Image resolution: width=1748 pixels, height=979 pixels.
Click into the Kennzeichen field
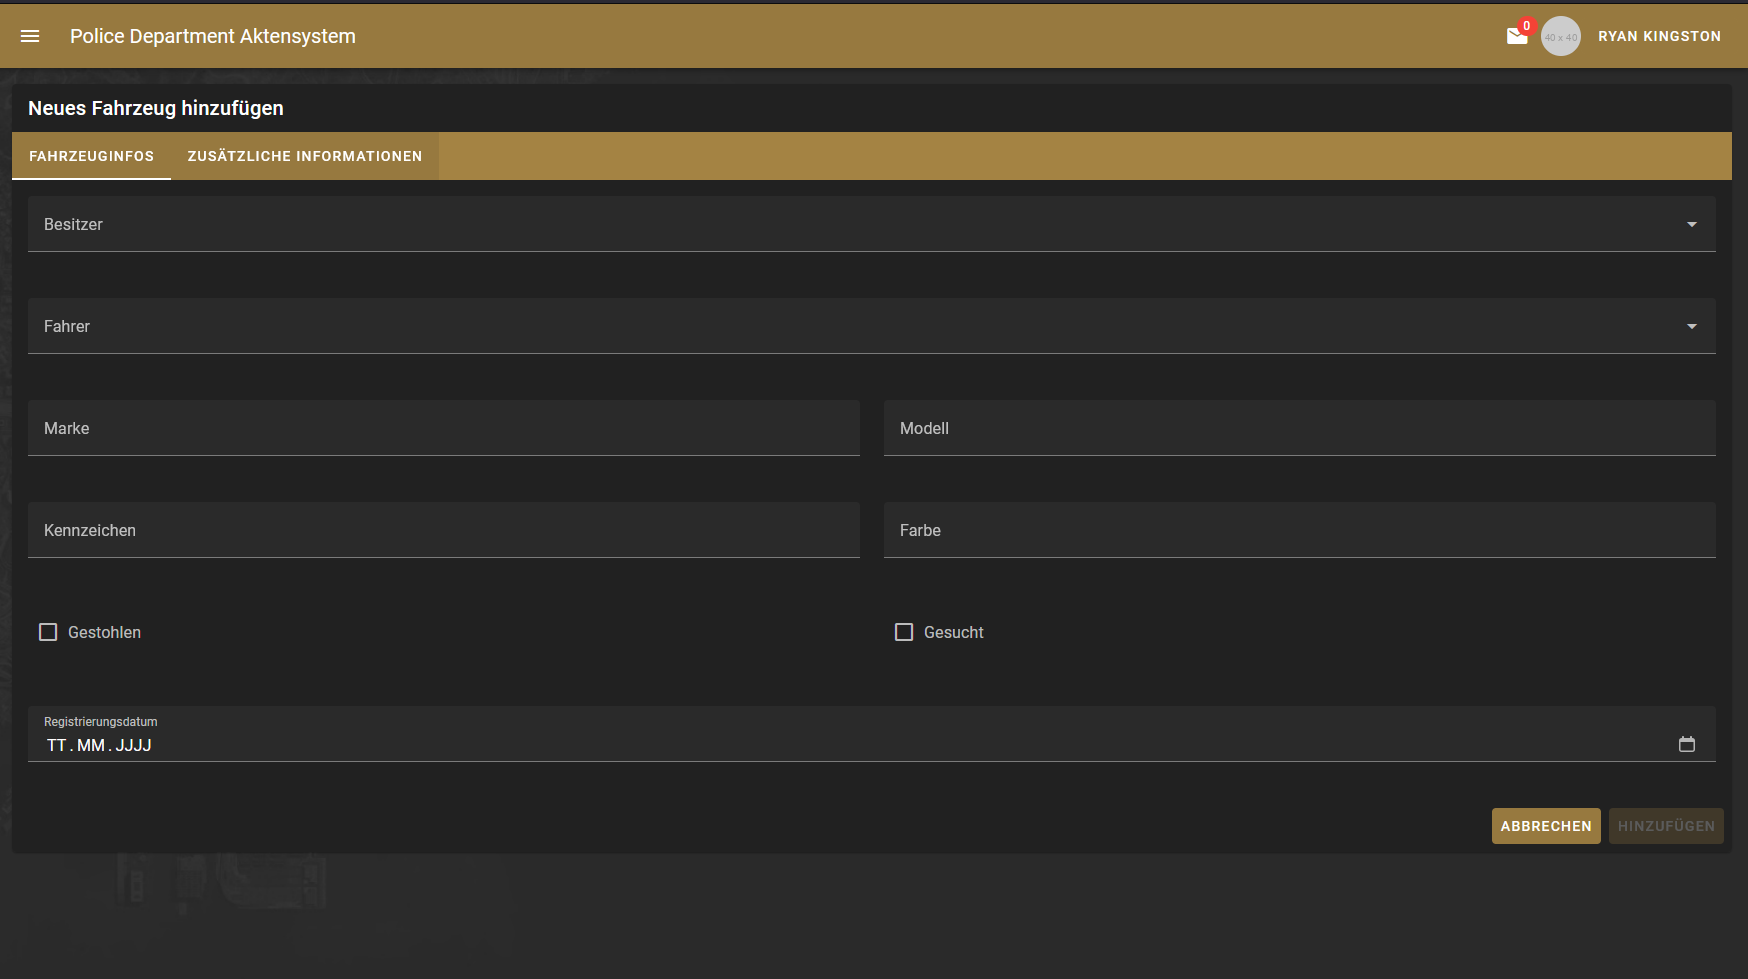click(x=444, y=530)
